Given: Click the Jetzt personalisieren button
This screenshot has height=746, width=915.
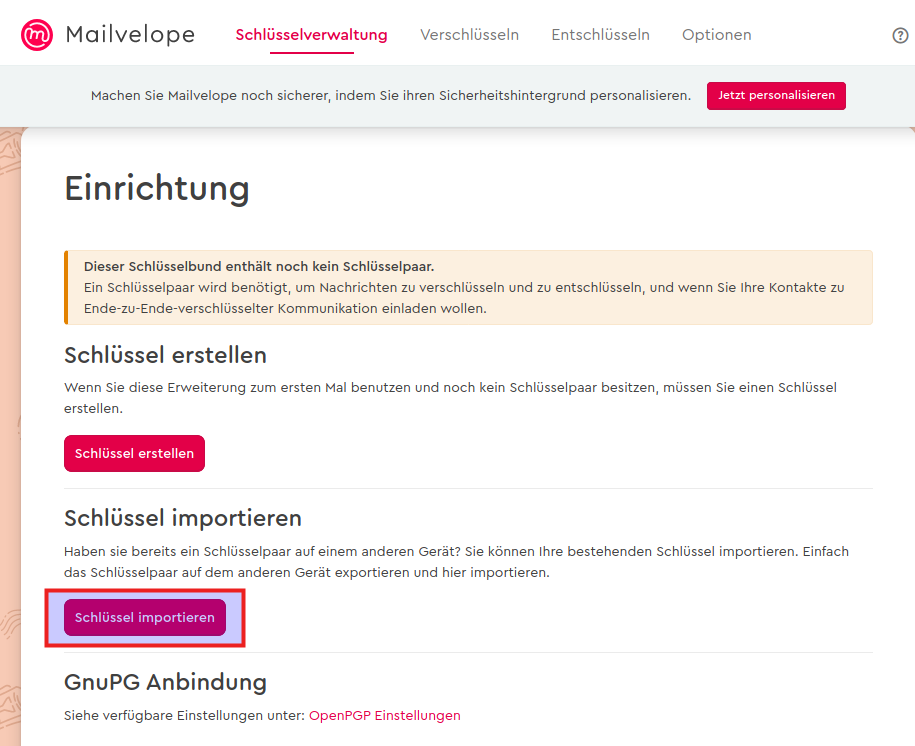Looking at the screenshot, I should (x=776, y=96).
